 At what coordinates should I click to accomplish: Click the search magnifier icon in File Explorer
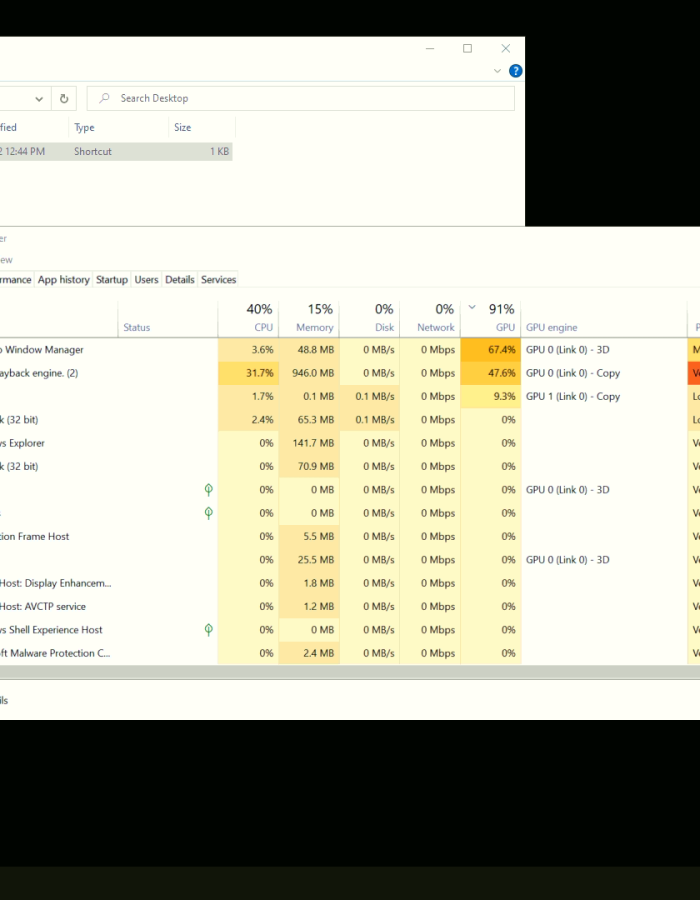(104, 98)
